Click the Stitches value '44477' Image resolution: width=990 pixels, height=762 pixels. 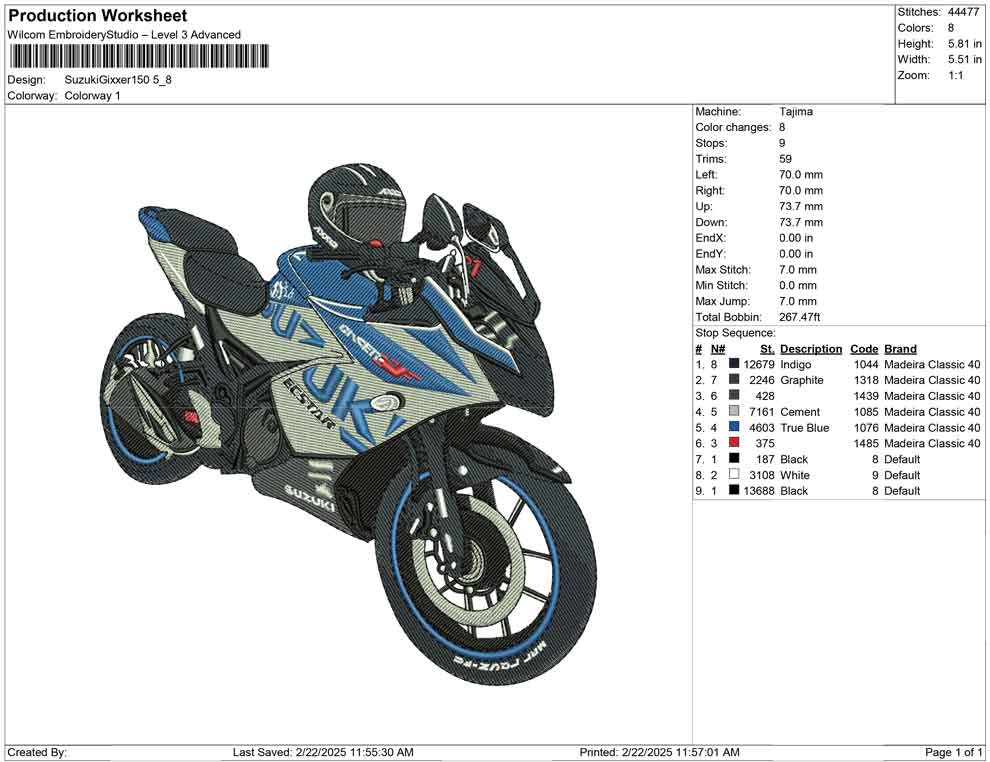963,12
